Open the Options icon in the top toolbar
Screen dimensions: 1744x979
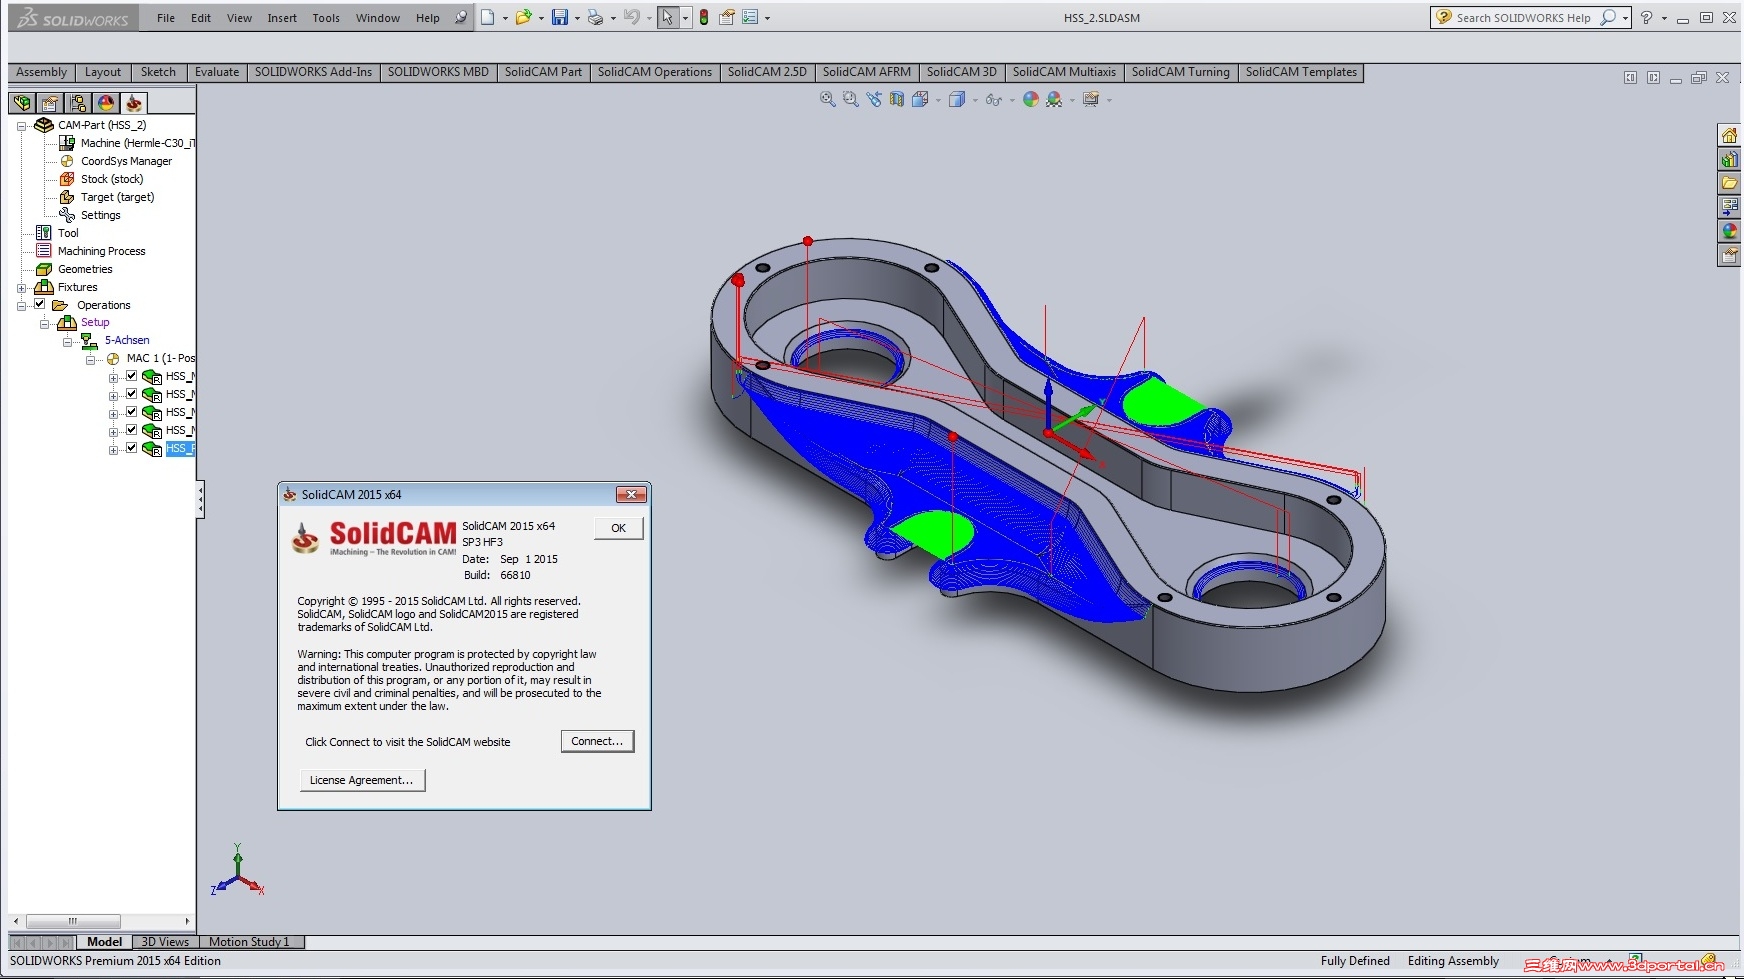coord(749,17)
